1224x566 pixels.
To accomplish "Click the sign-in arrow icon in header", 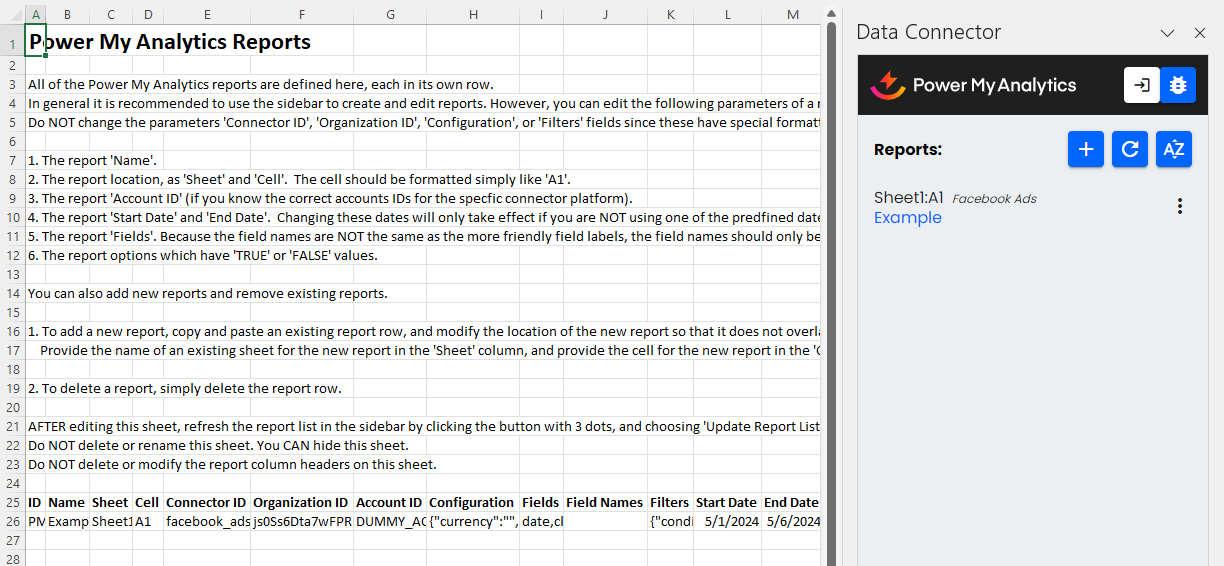I will coord(1141,85).
